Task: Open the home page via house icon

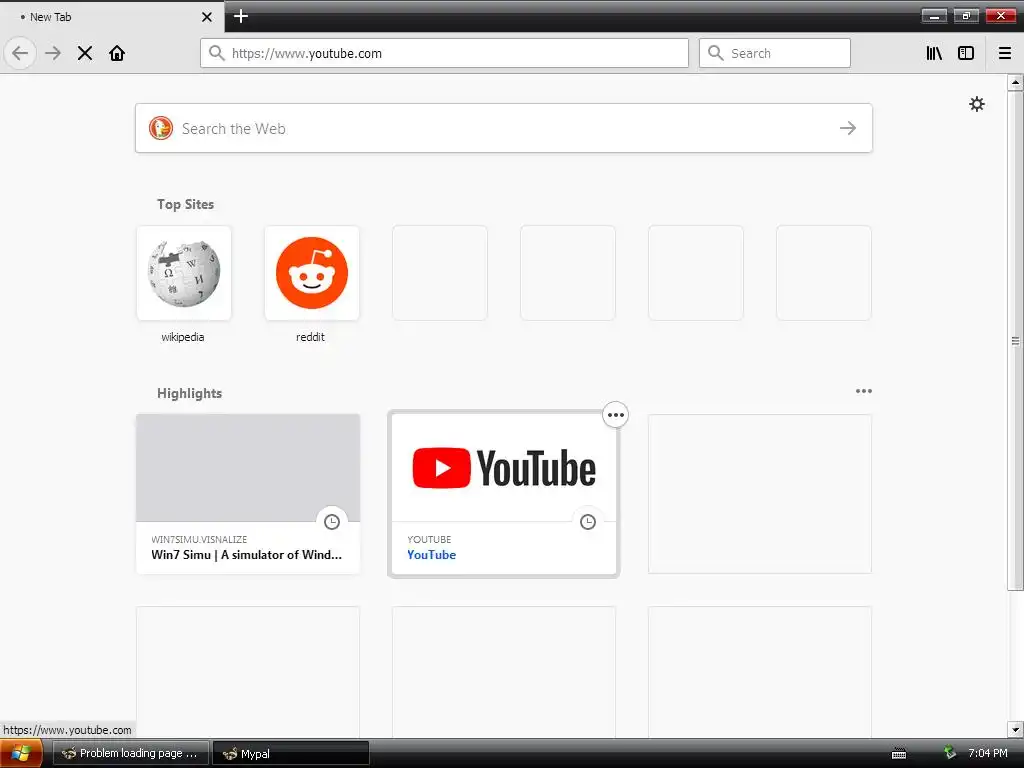Action: (x=117, y=53)
